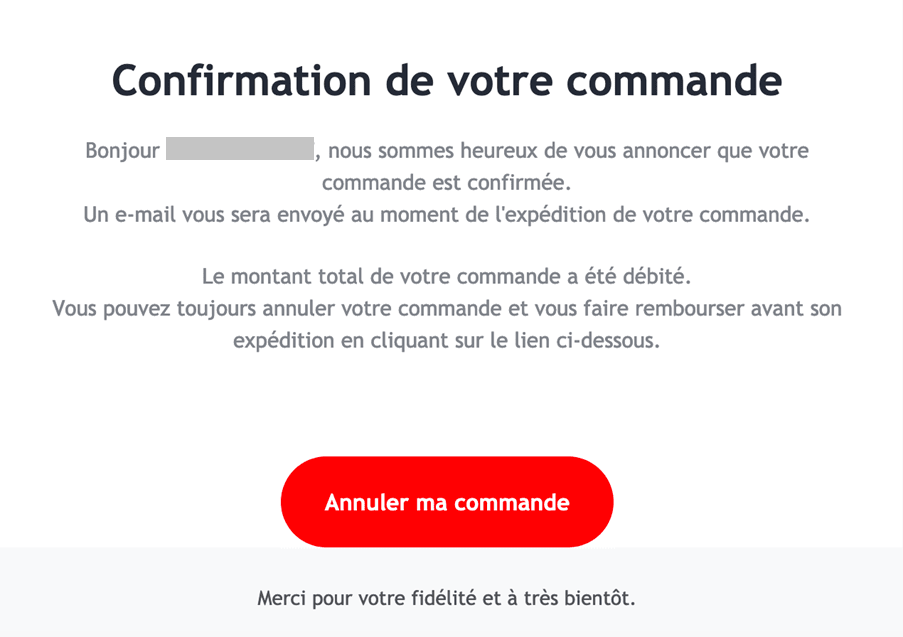Click the red Annuler ma commande button
Image resolution: width=903 pixels, height=637 pixels.
point(447,502)
